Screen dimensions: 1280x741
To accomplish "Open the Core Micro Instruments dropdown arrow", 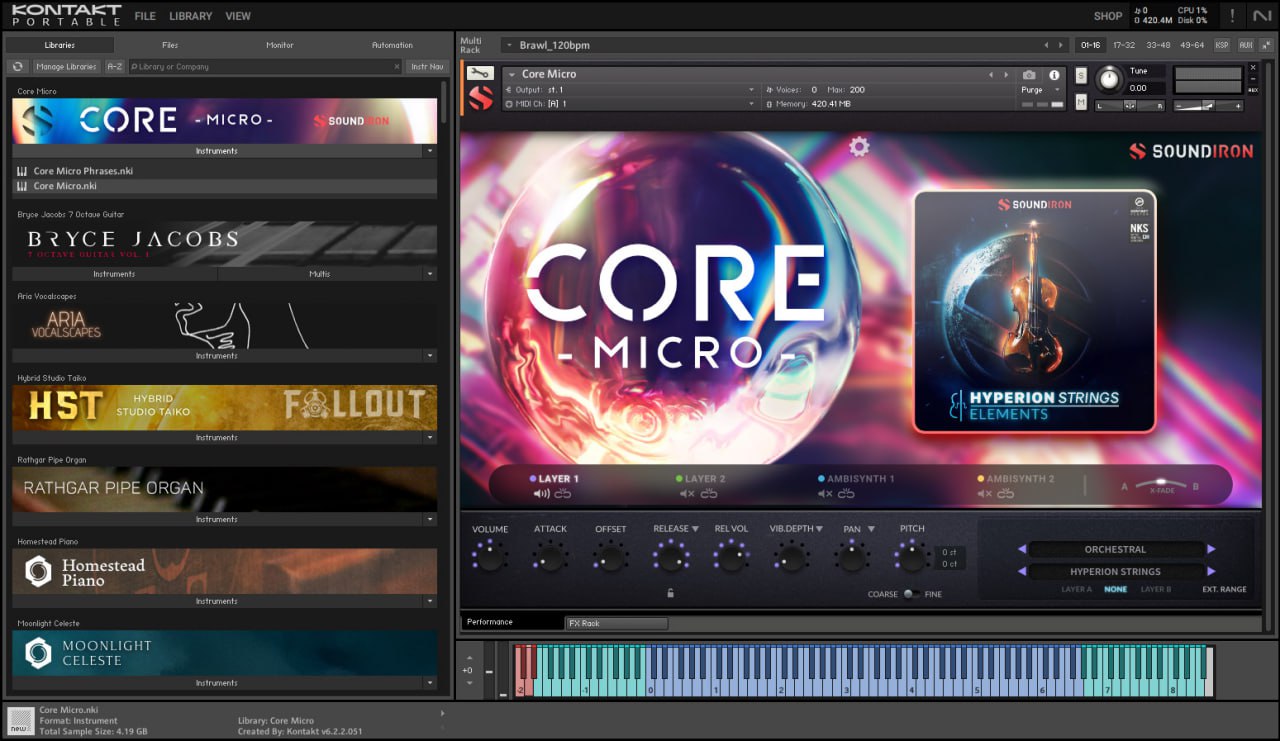I will pyautogui.click(x=430, y=151).
